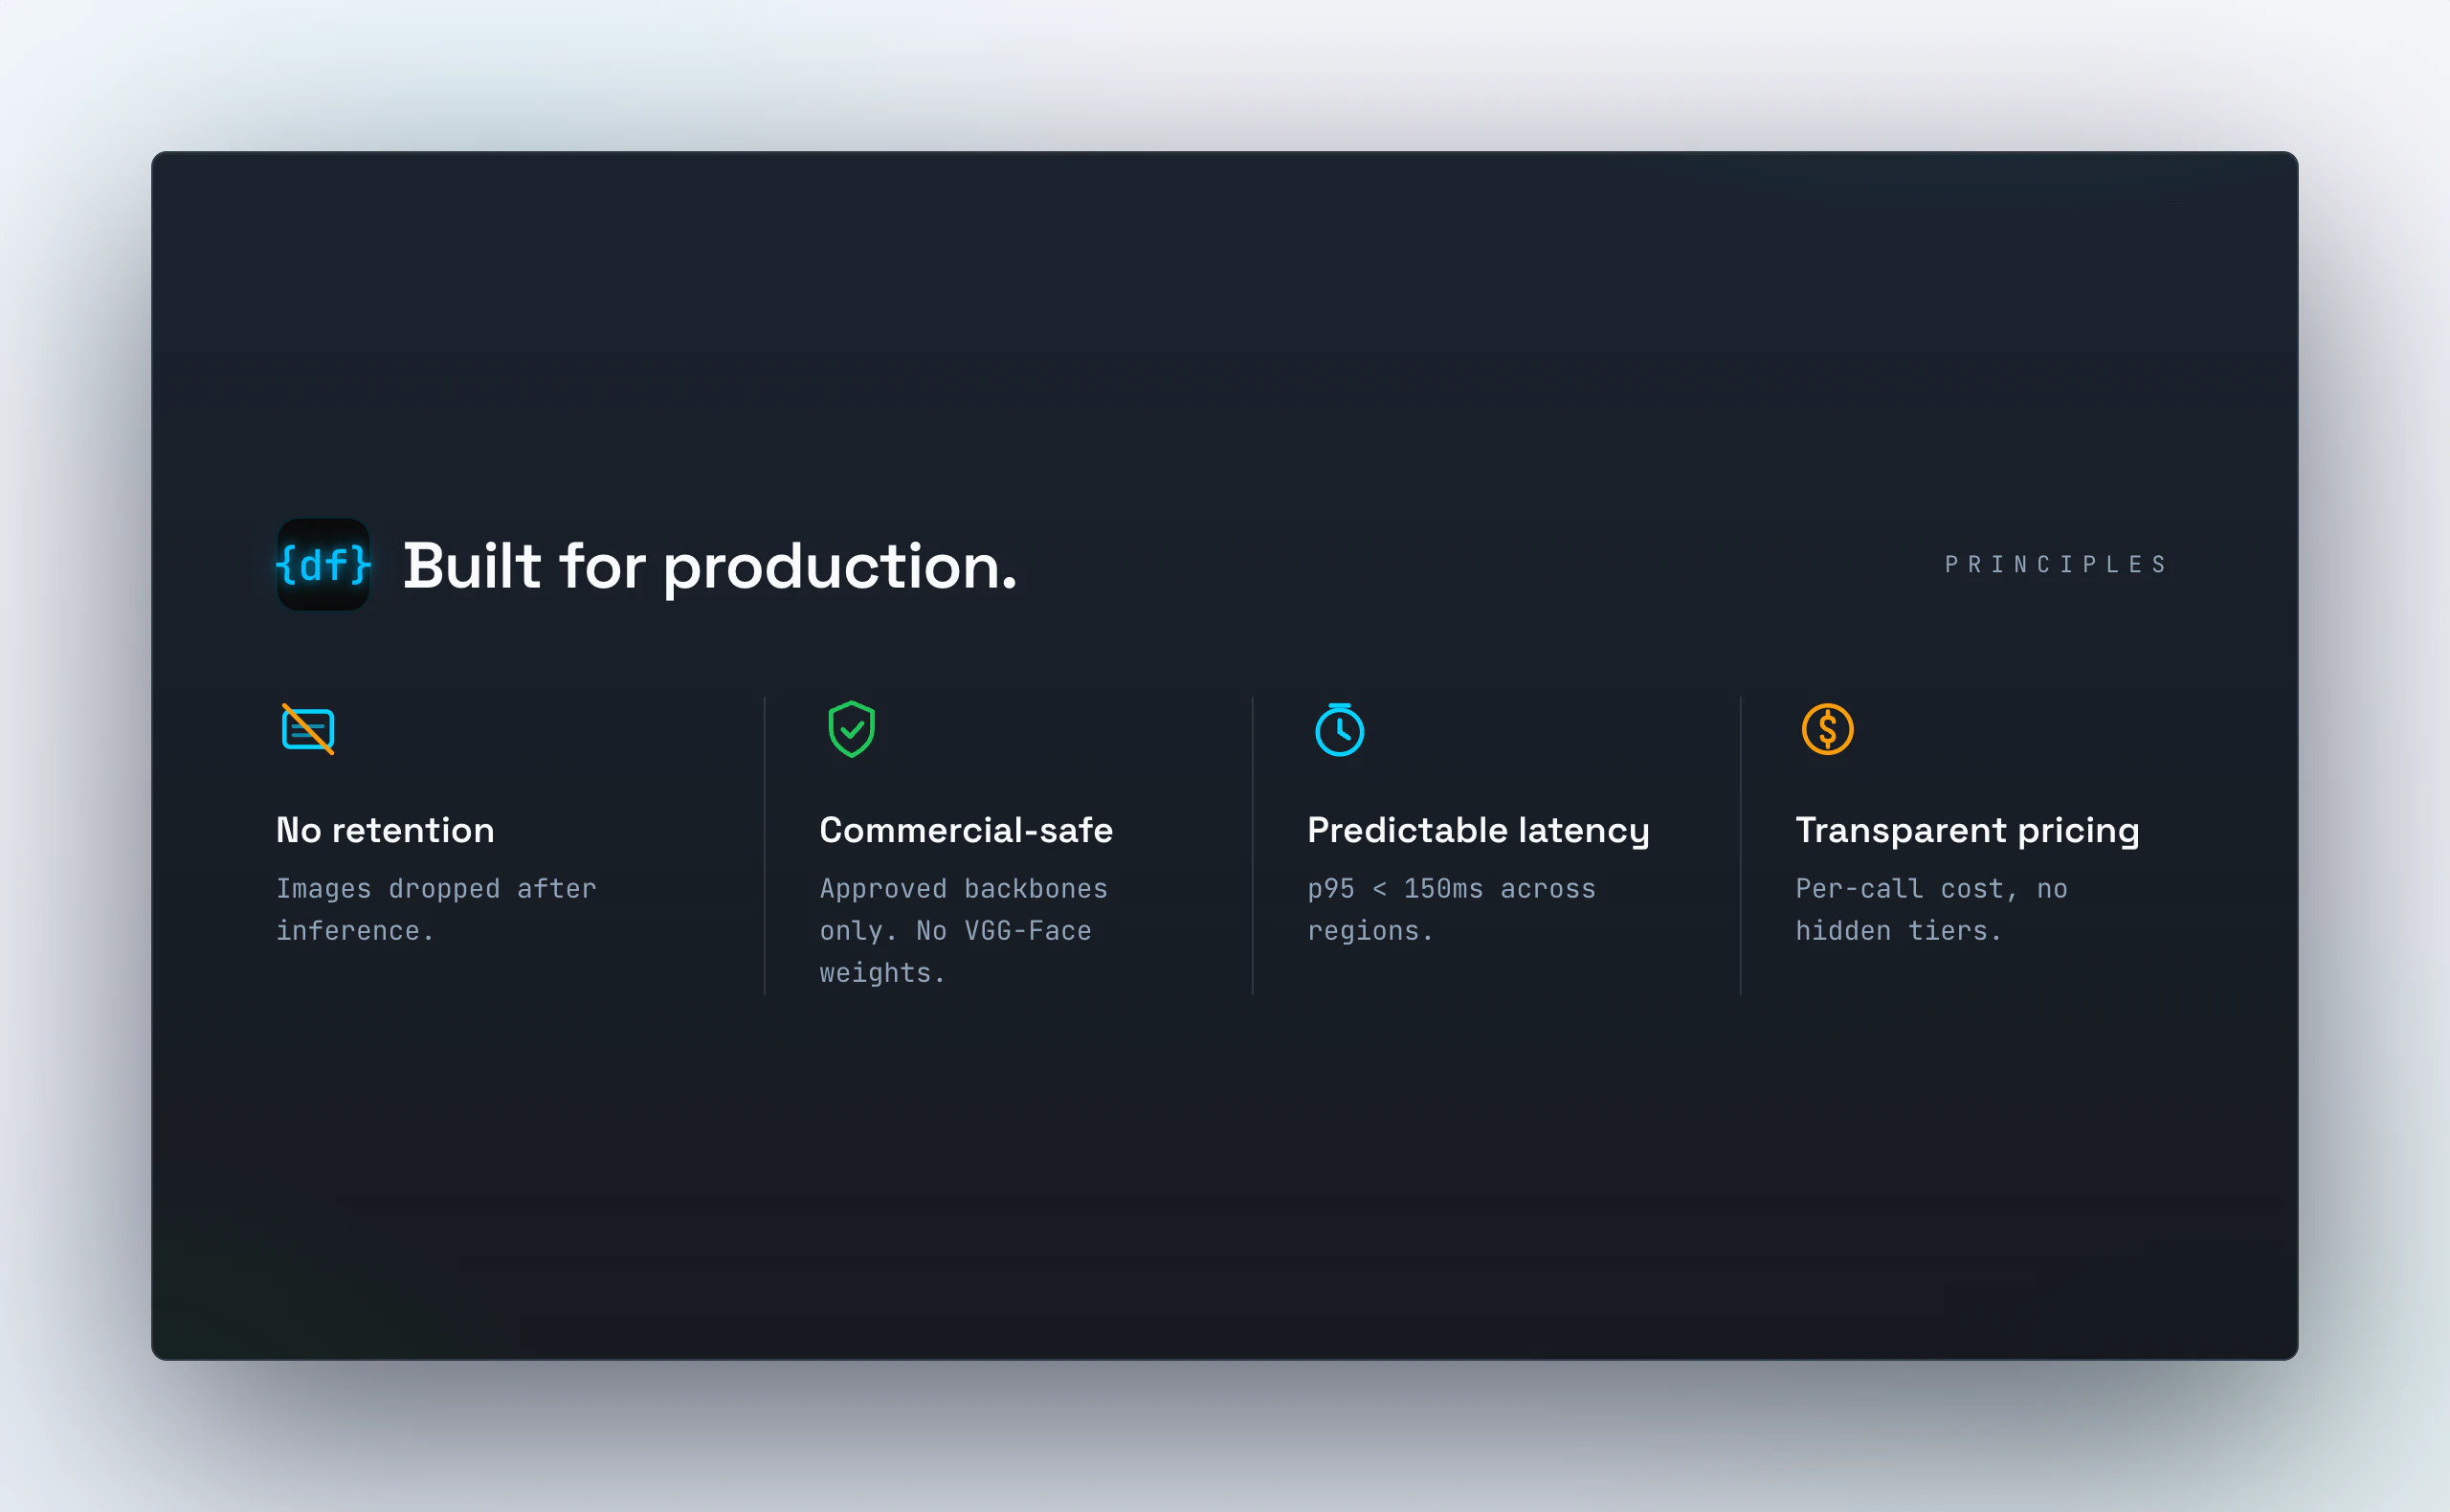The height and width of the screenshot is (1512, 2450).
Task: Click the green shield checkmark icon
Action: [852, 729]
